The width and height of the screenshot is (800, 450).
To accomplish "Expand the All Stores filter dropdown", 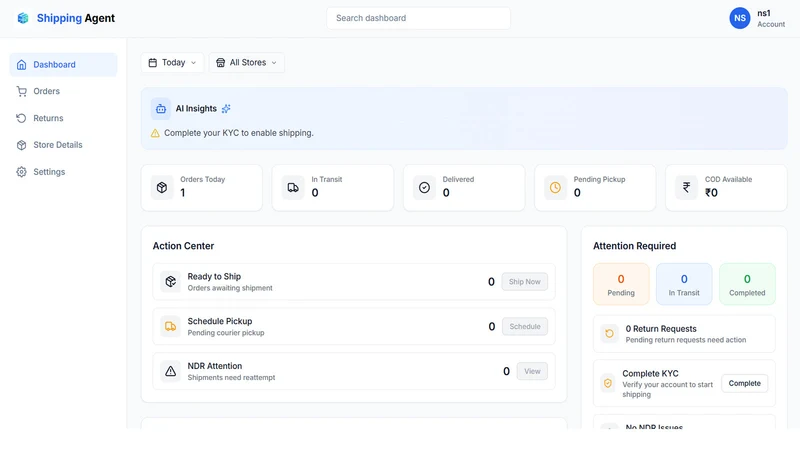I will click(246, 63).
